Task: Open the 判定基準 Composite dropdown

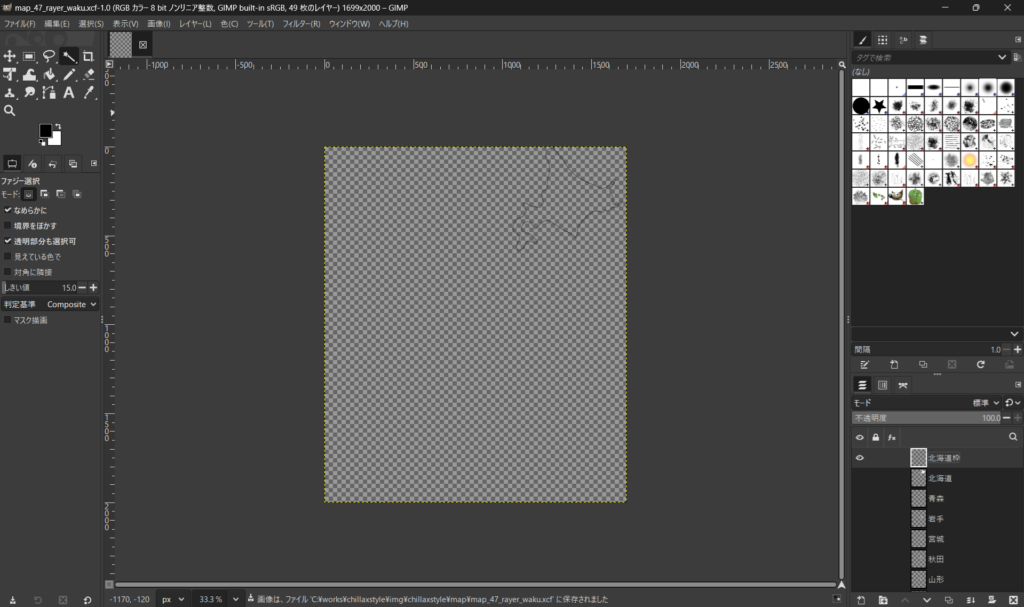Action: (73, 304)
